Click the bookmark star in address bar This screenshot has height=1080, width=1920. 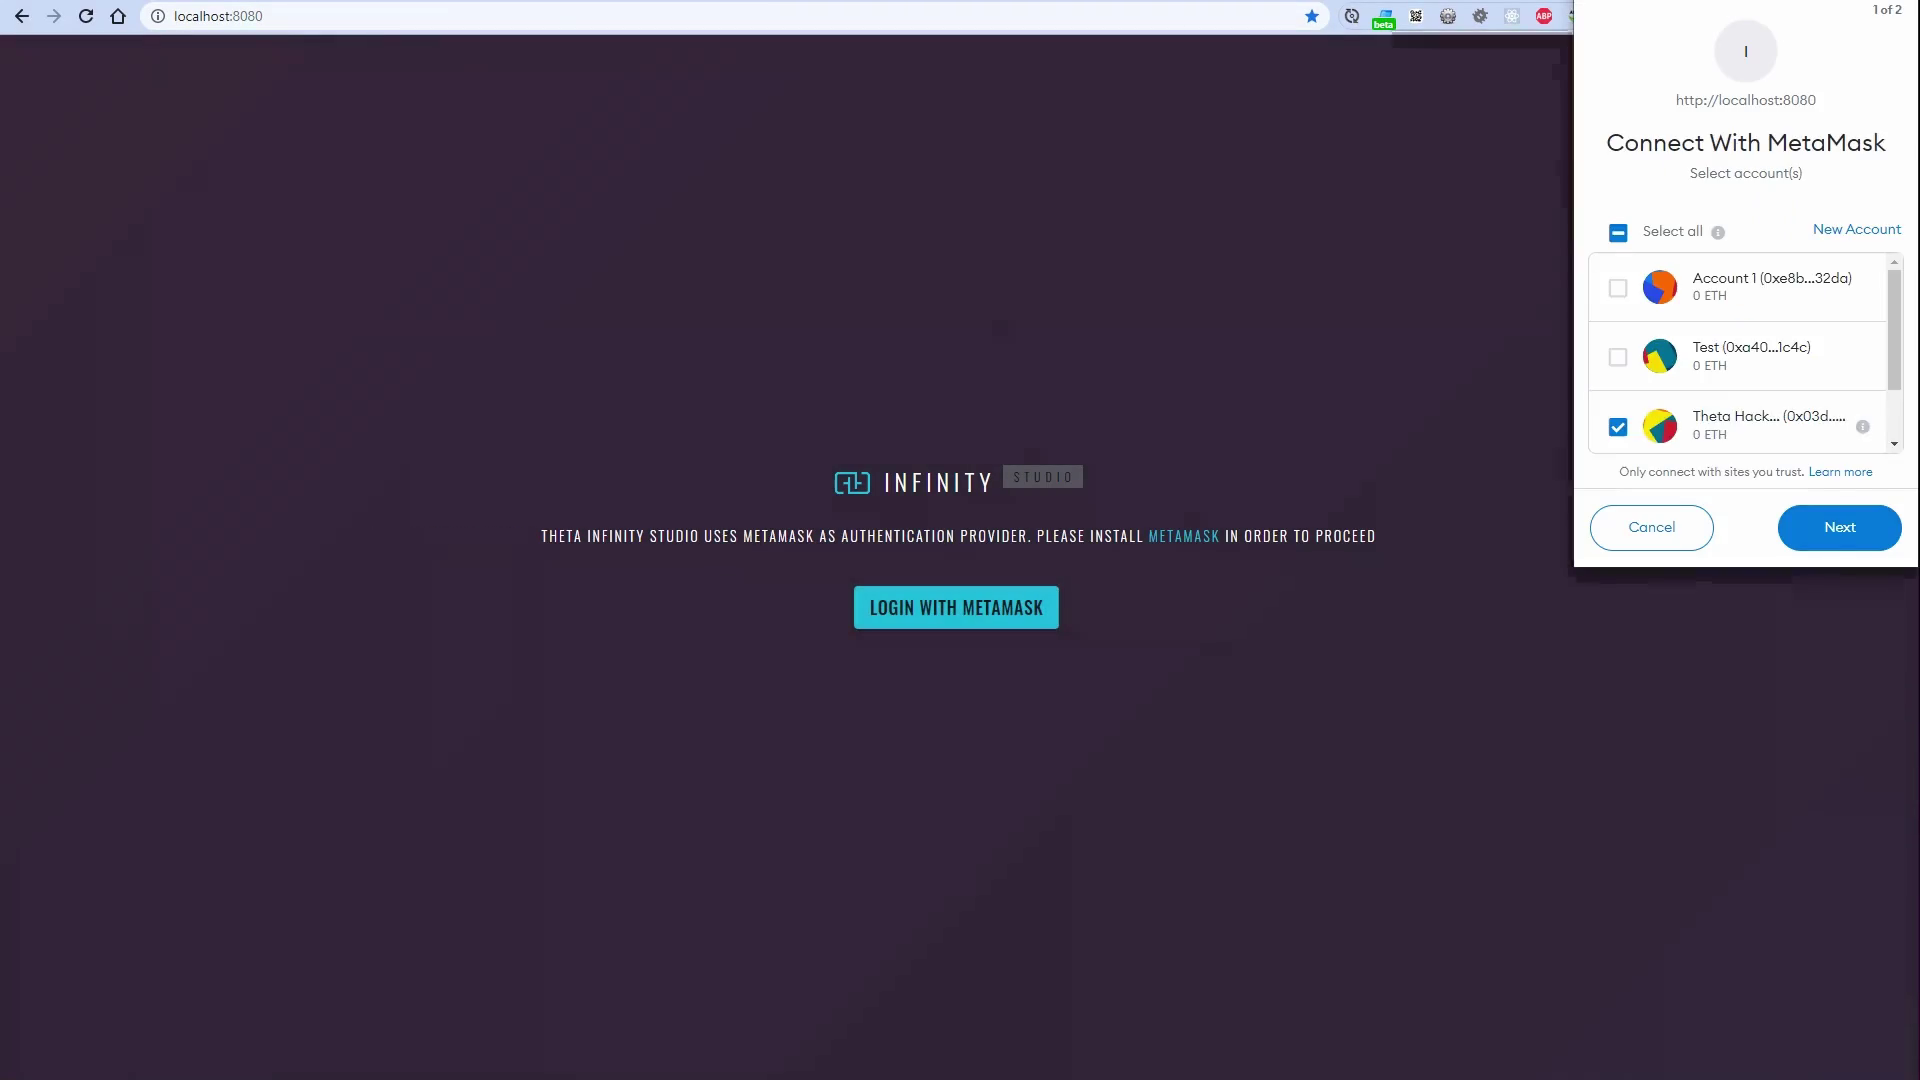[1312, 16]
